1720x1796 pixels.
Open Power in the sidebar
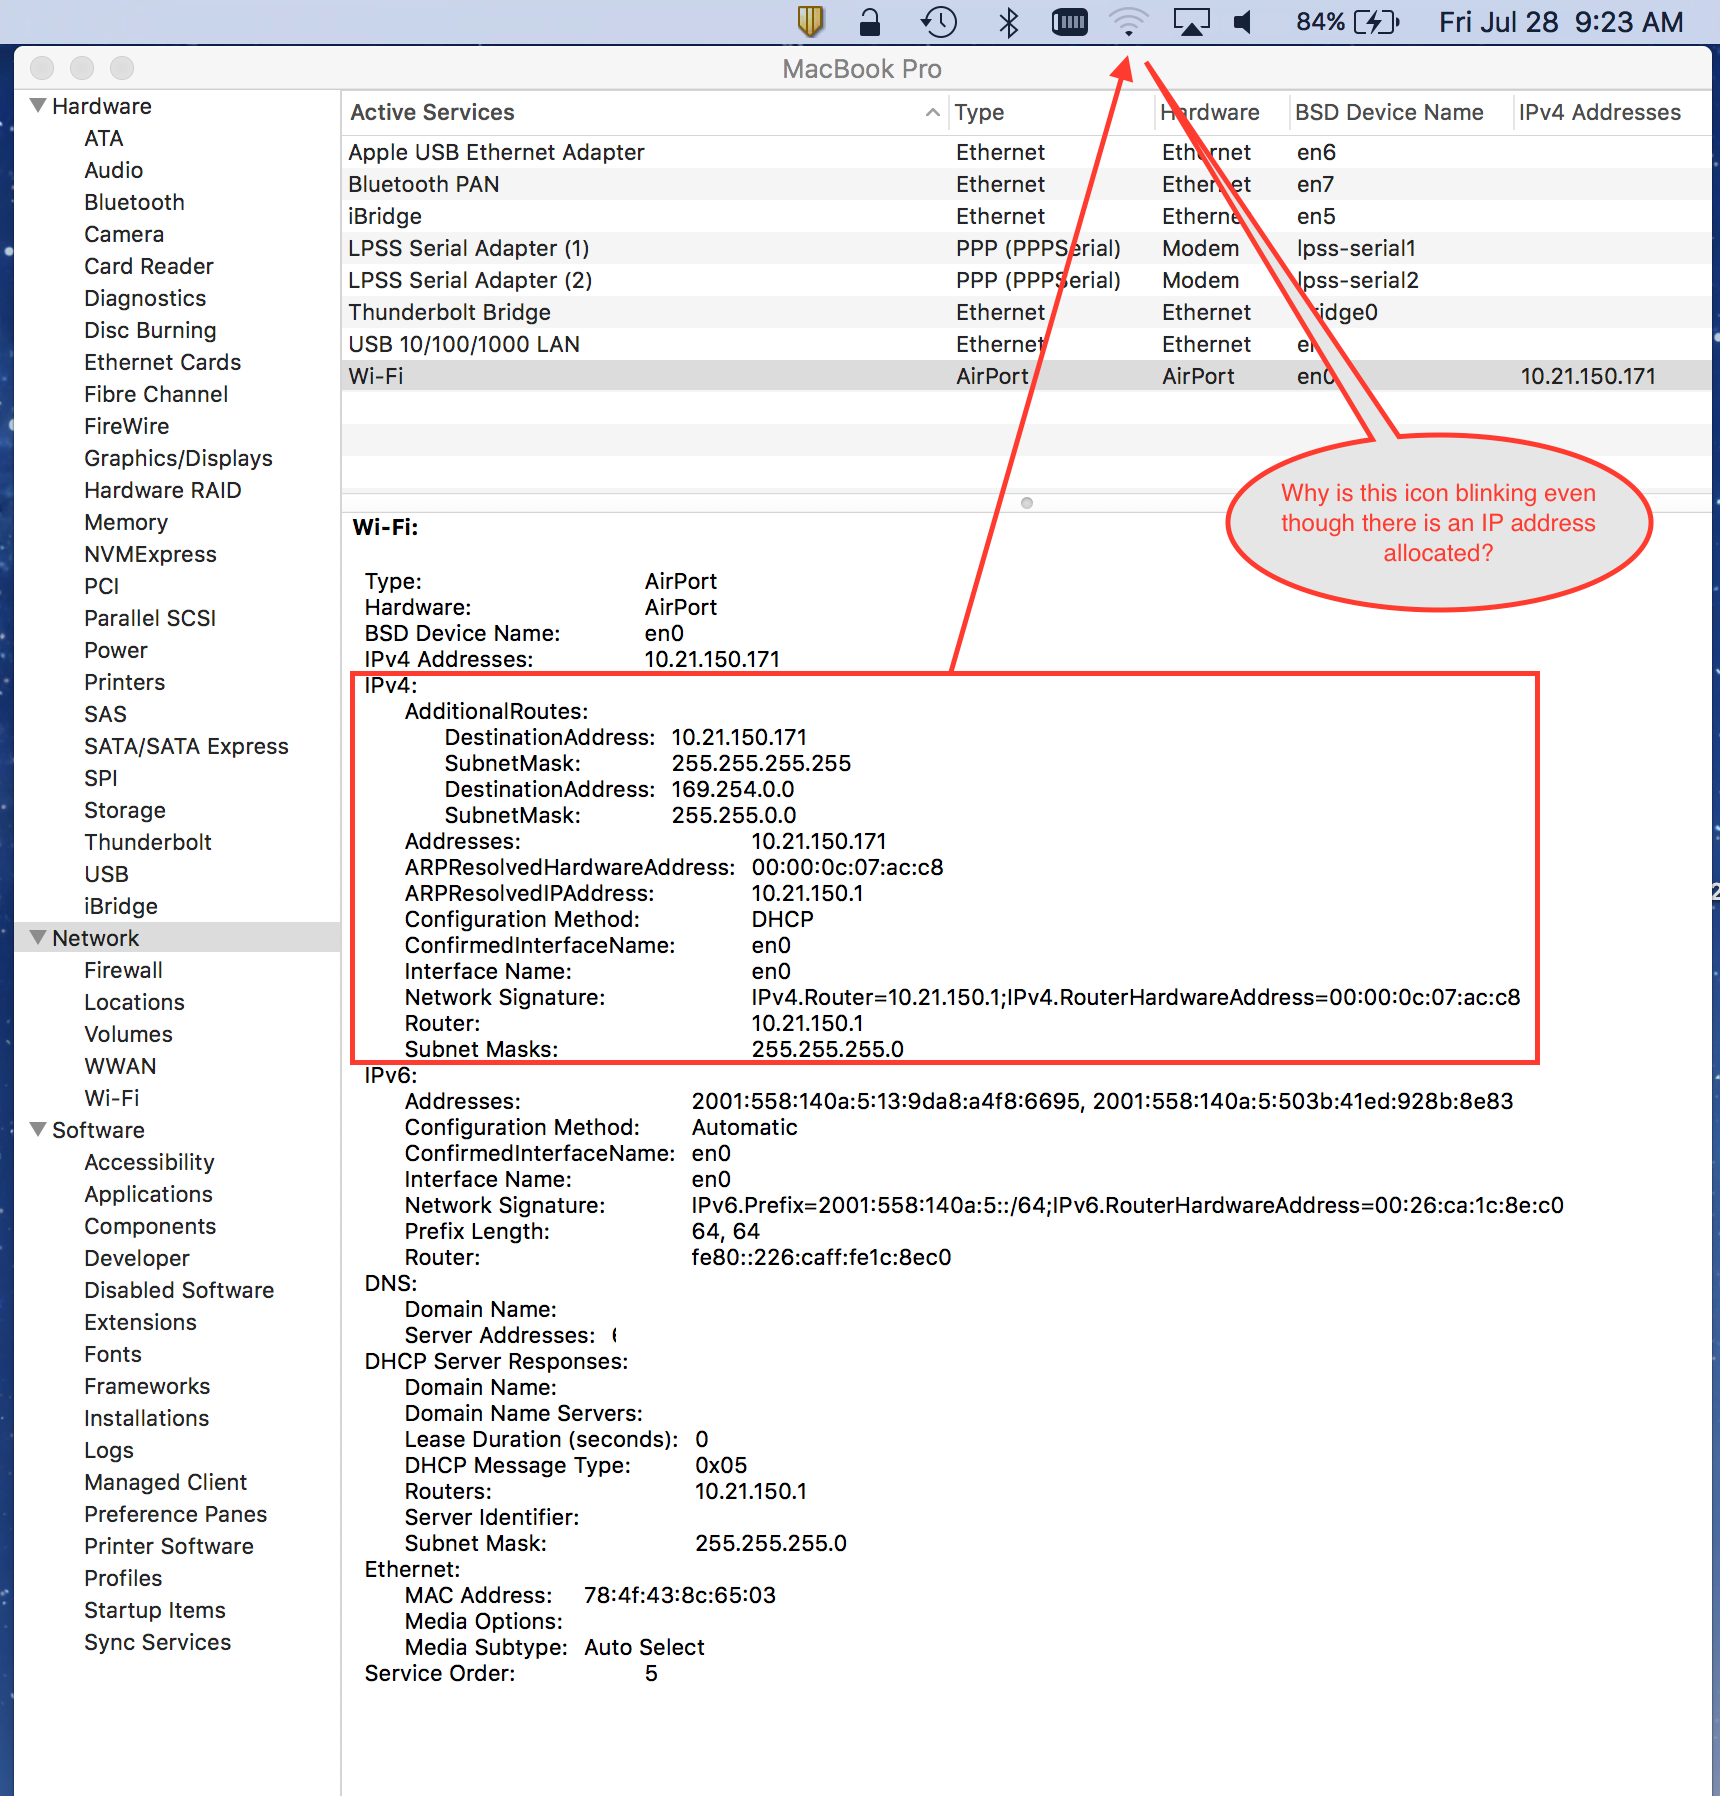click(116, 650)
